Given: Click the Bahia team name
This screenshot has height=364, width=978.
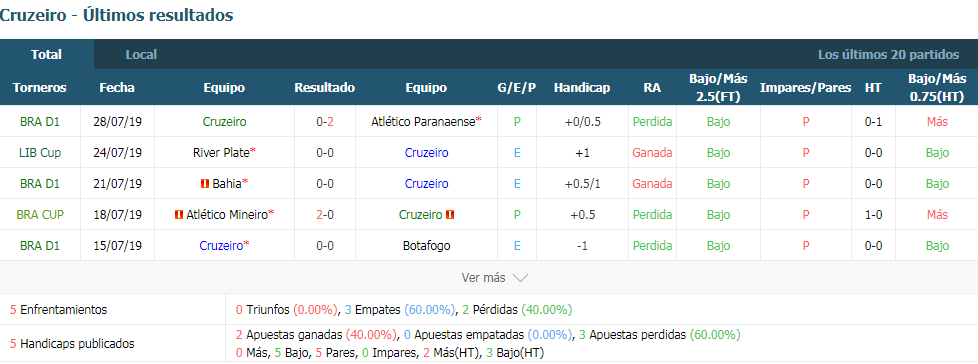Looking at the screenshot, I should 227,183.
